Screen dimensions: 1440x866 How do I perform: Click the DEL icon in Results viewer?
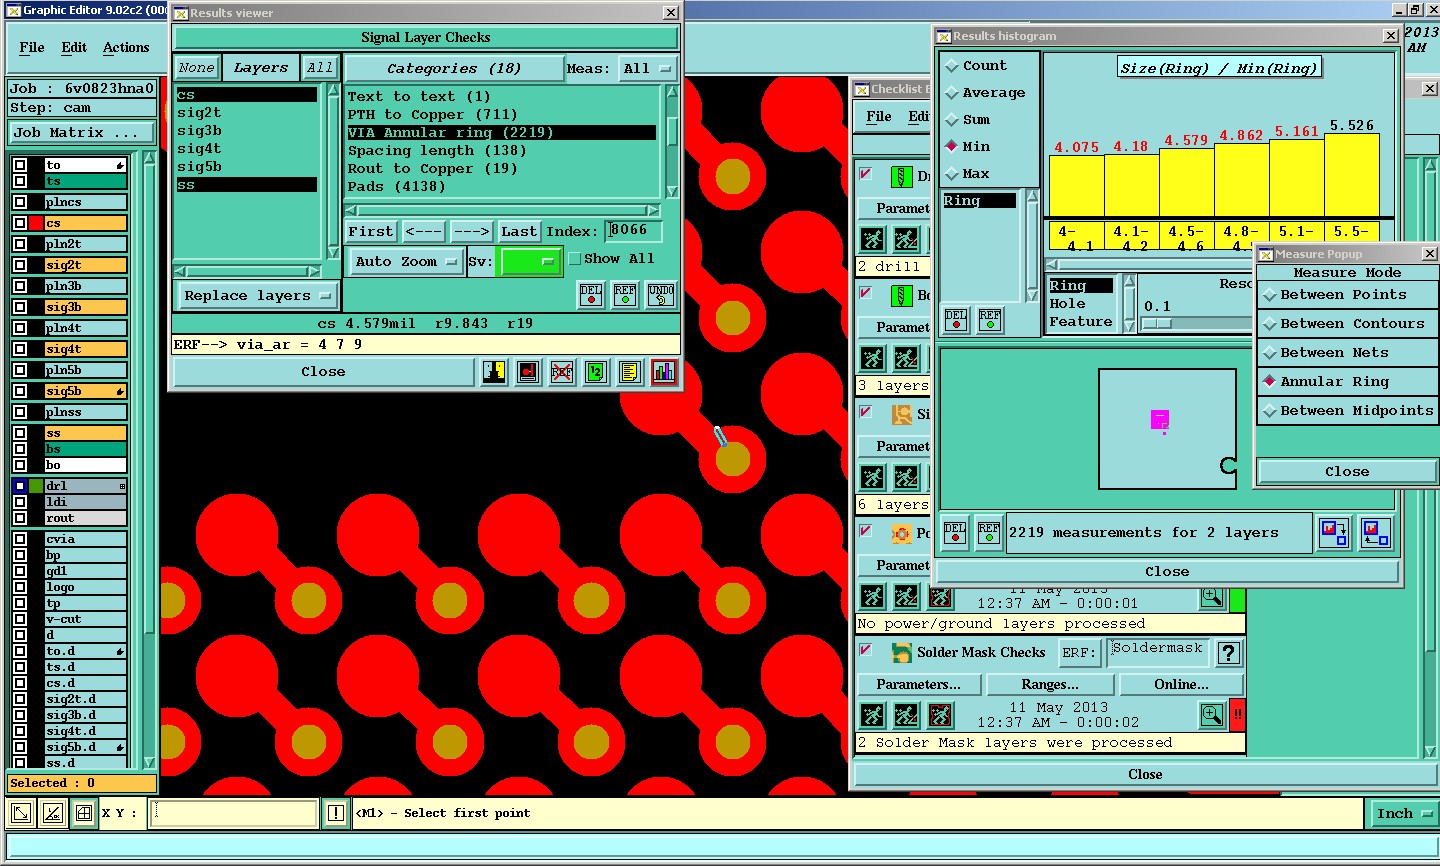(591, 295)
